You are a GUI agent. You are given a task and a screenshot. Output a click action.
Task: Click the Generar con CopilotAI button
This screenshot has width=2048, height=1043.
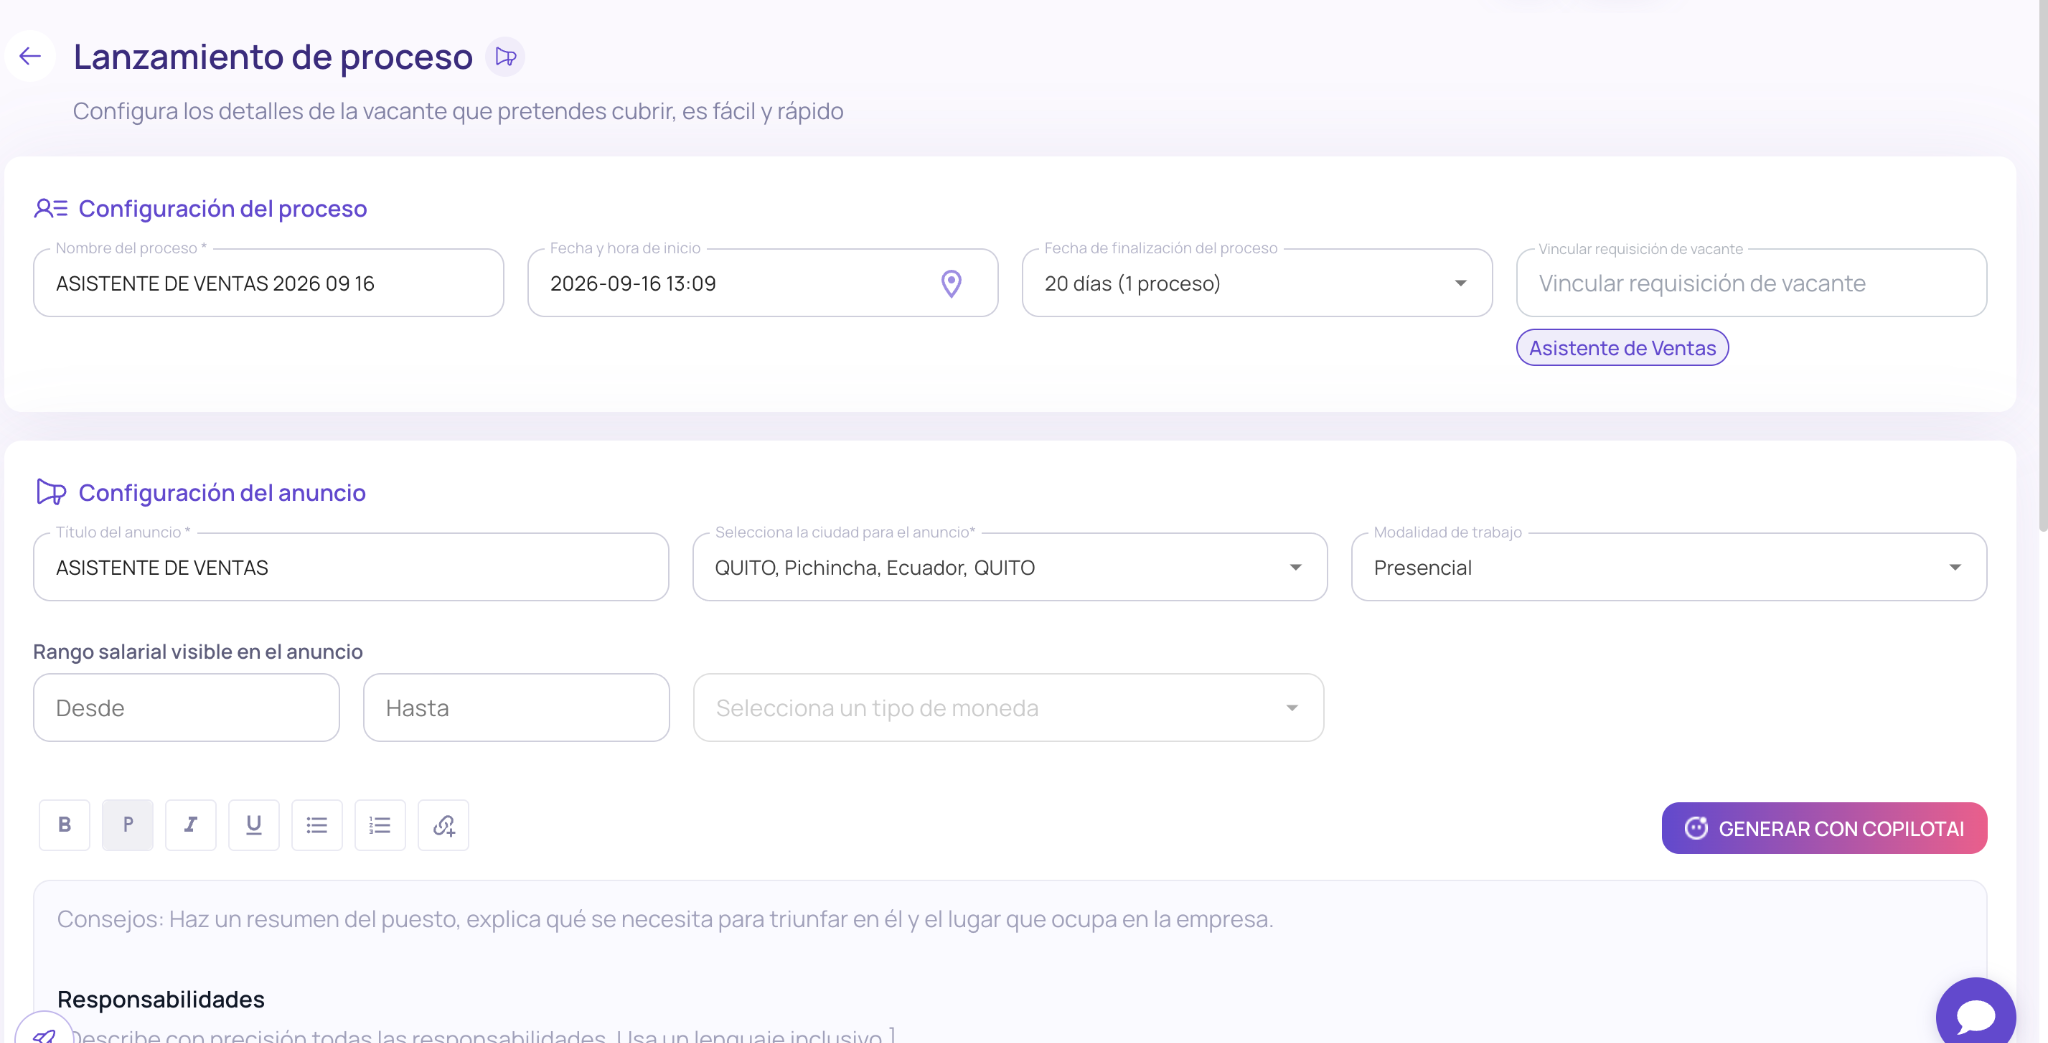click(1824, 828)
